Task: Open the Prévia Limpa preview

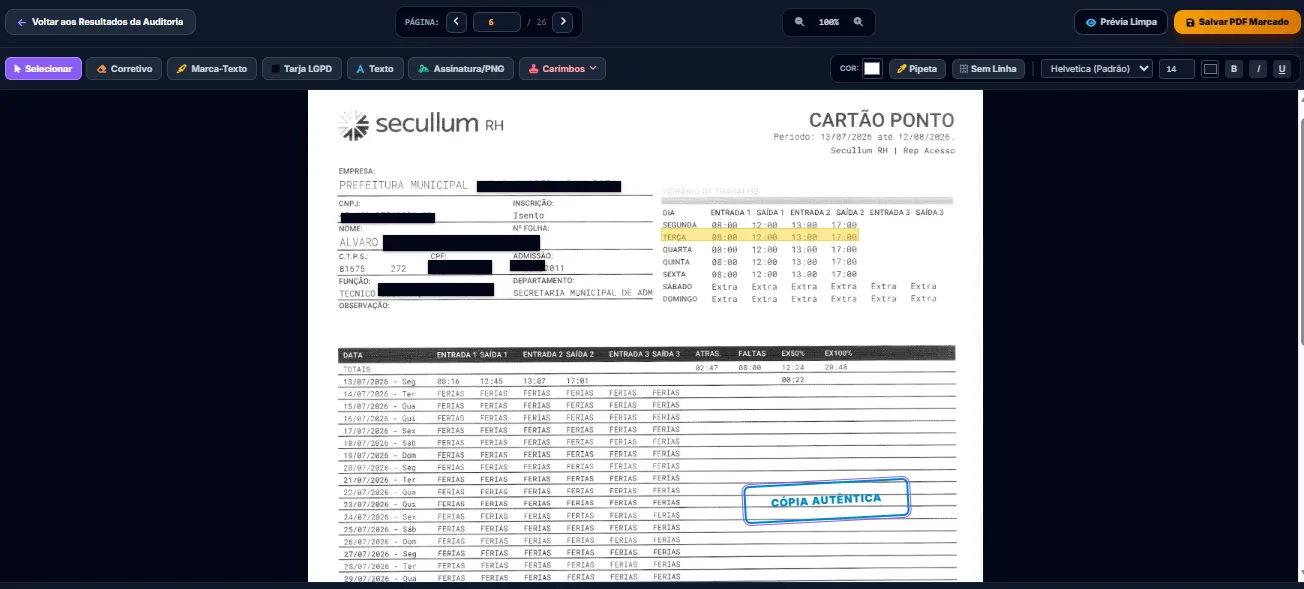Action: (x=1120, y=21)
